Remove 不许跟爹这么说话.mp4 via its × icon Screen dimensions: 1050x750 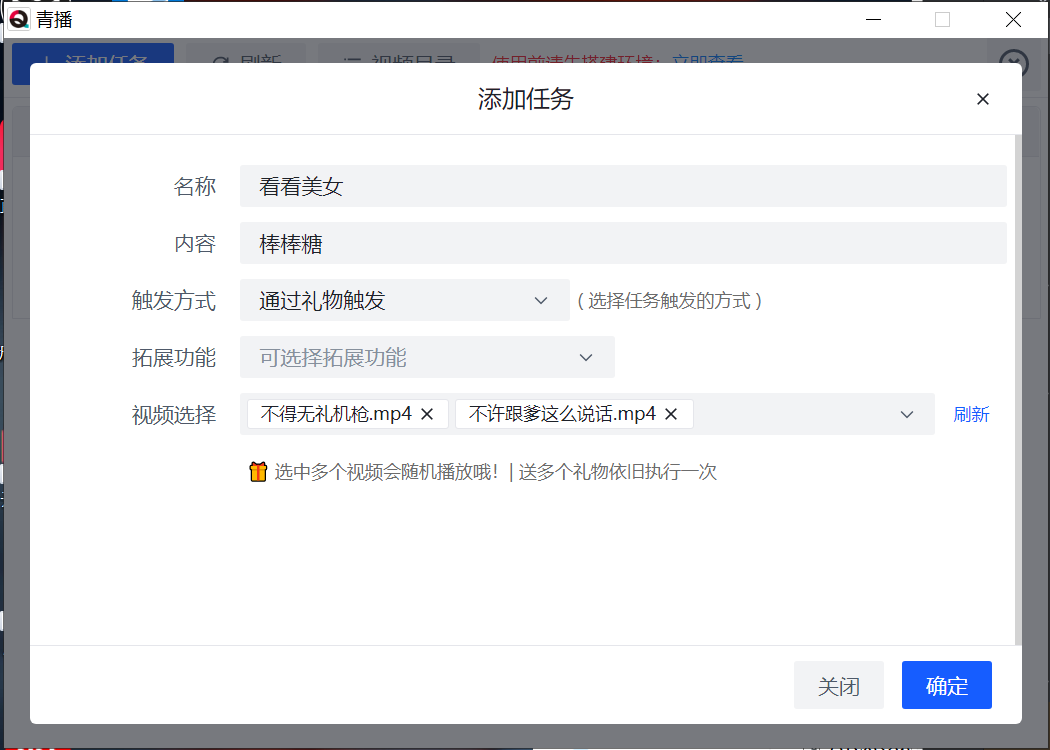coord(672,413)
